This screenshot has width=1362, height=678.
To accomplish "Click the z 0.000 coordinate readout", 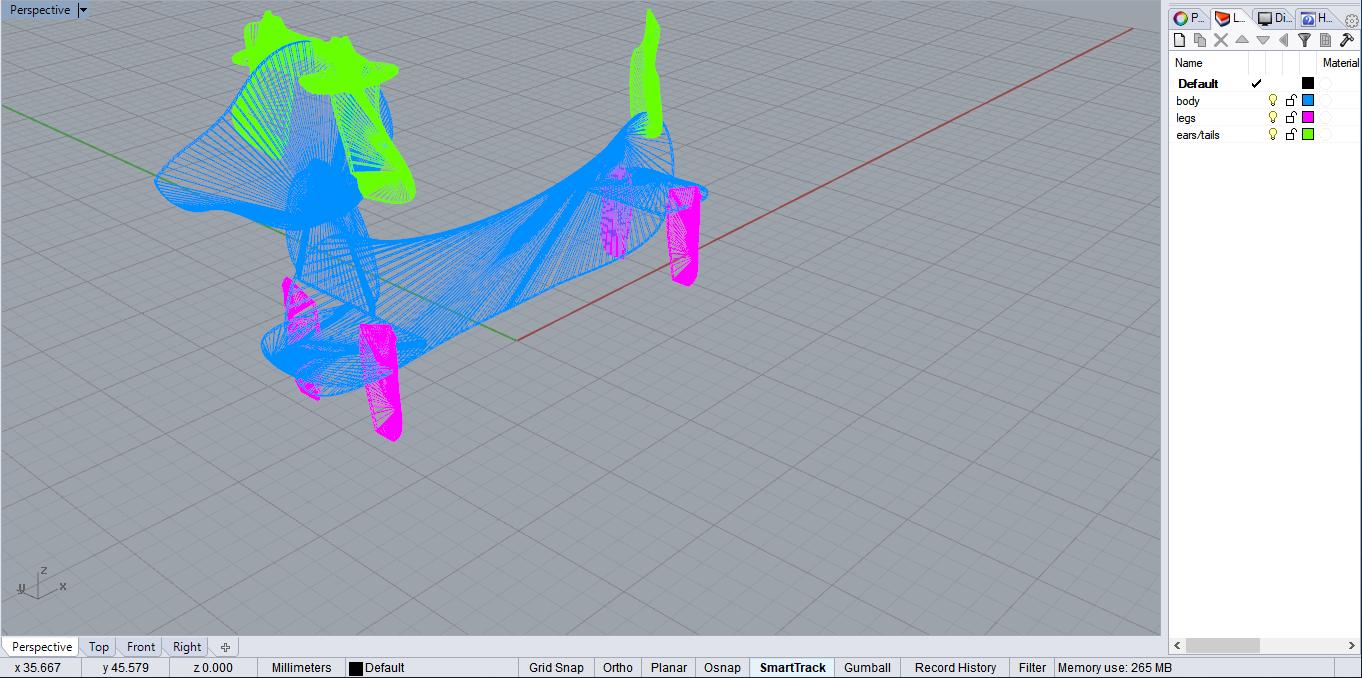I will [x=212, y=668].
